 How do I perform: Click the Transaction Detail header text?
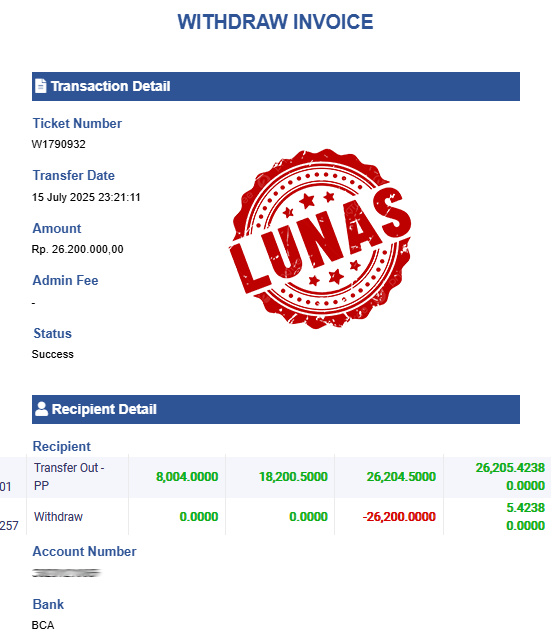click(x=110, y=86)
